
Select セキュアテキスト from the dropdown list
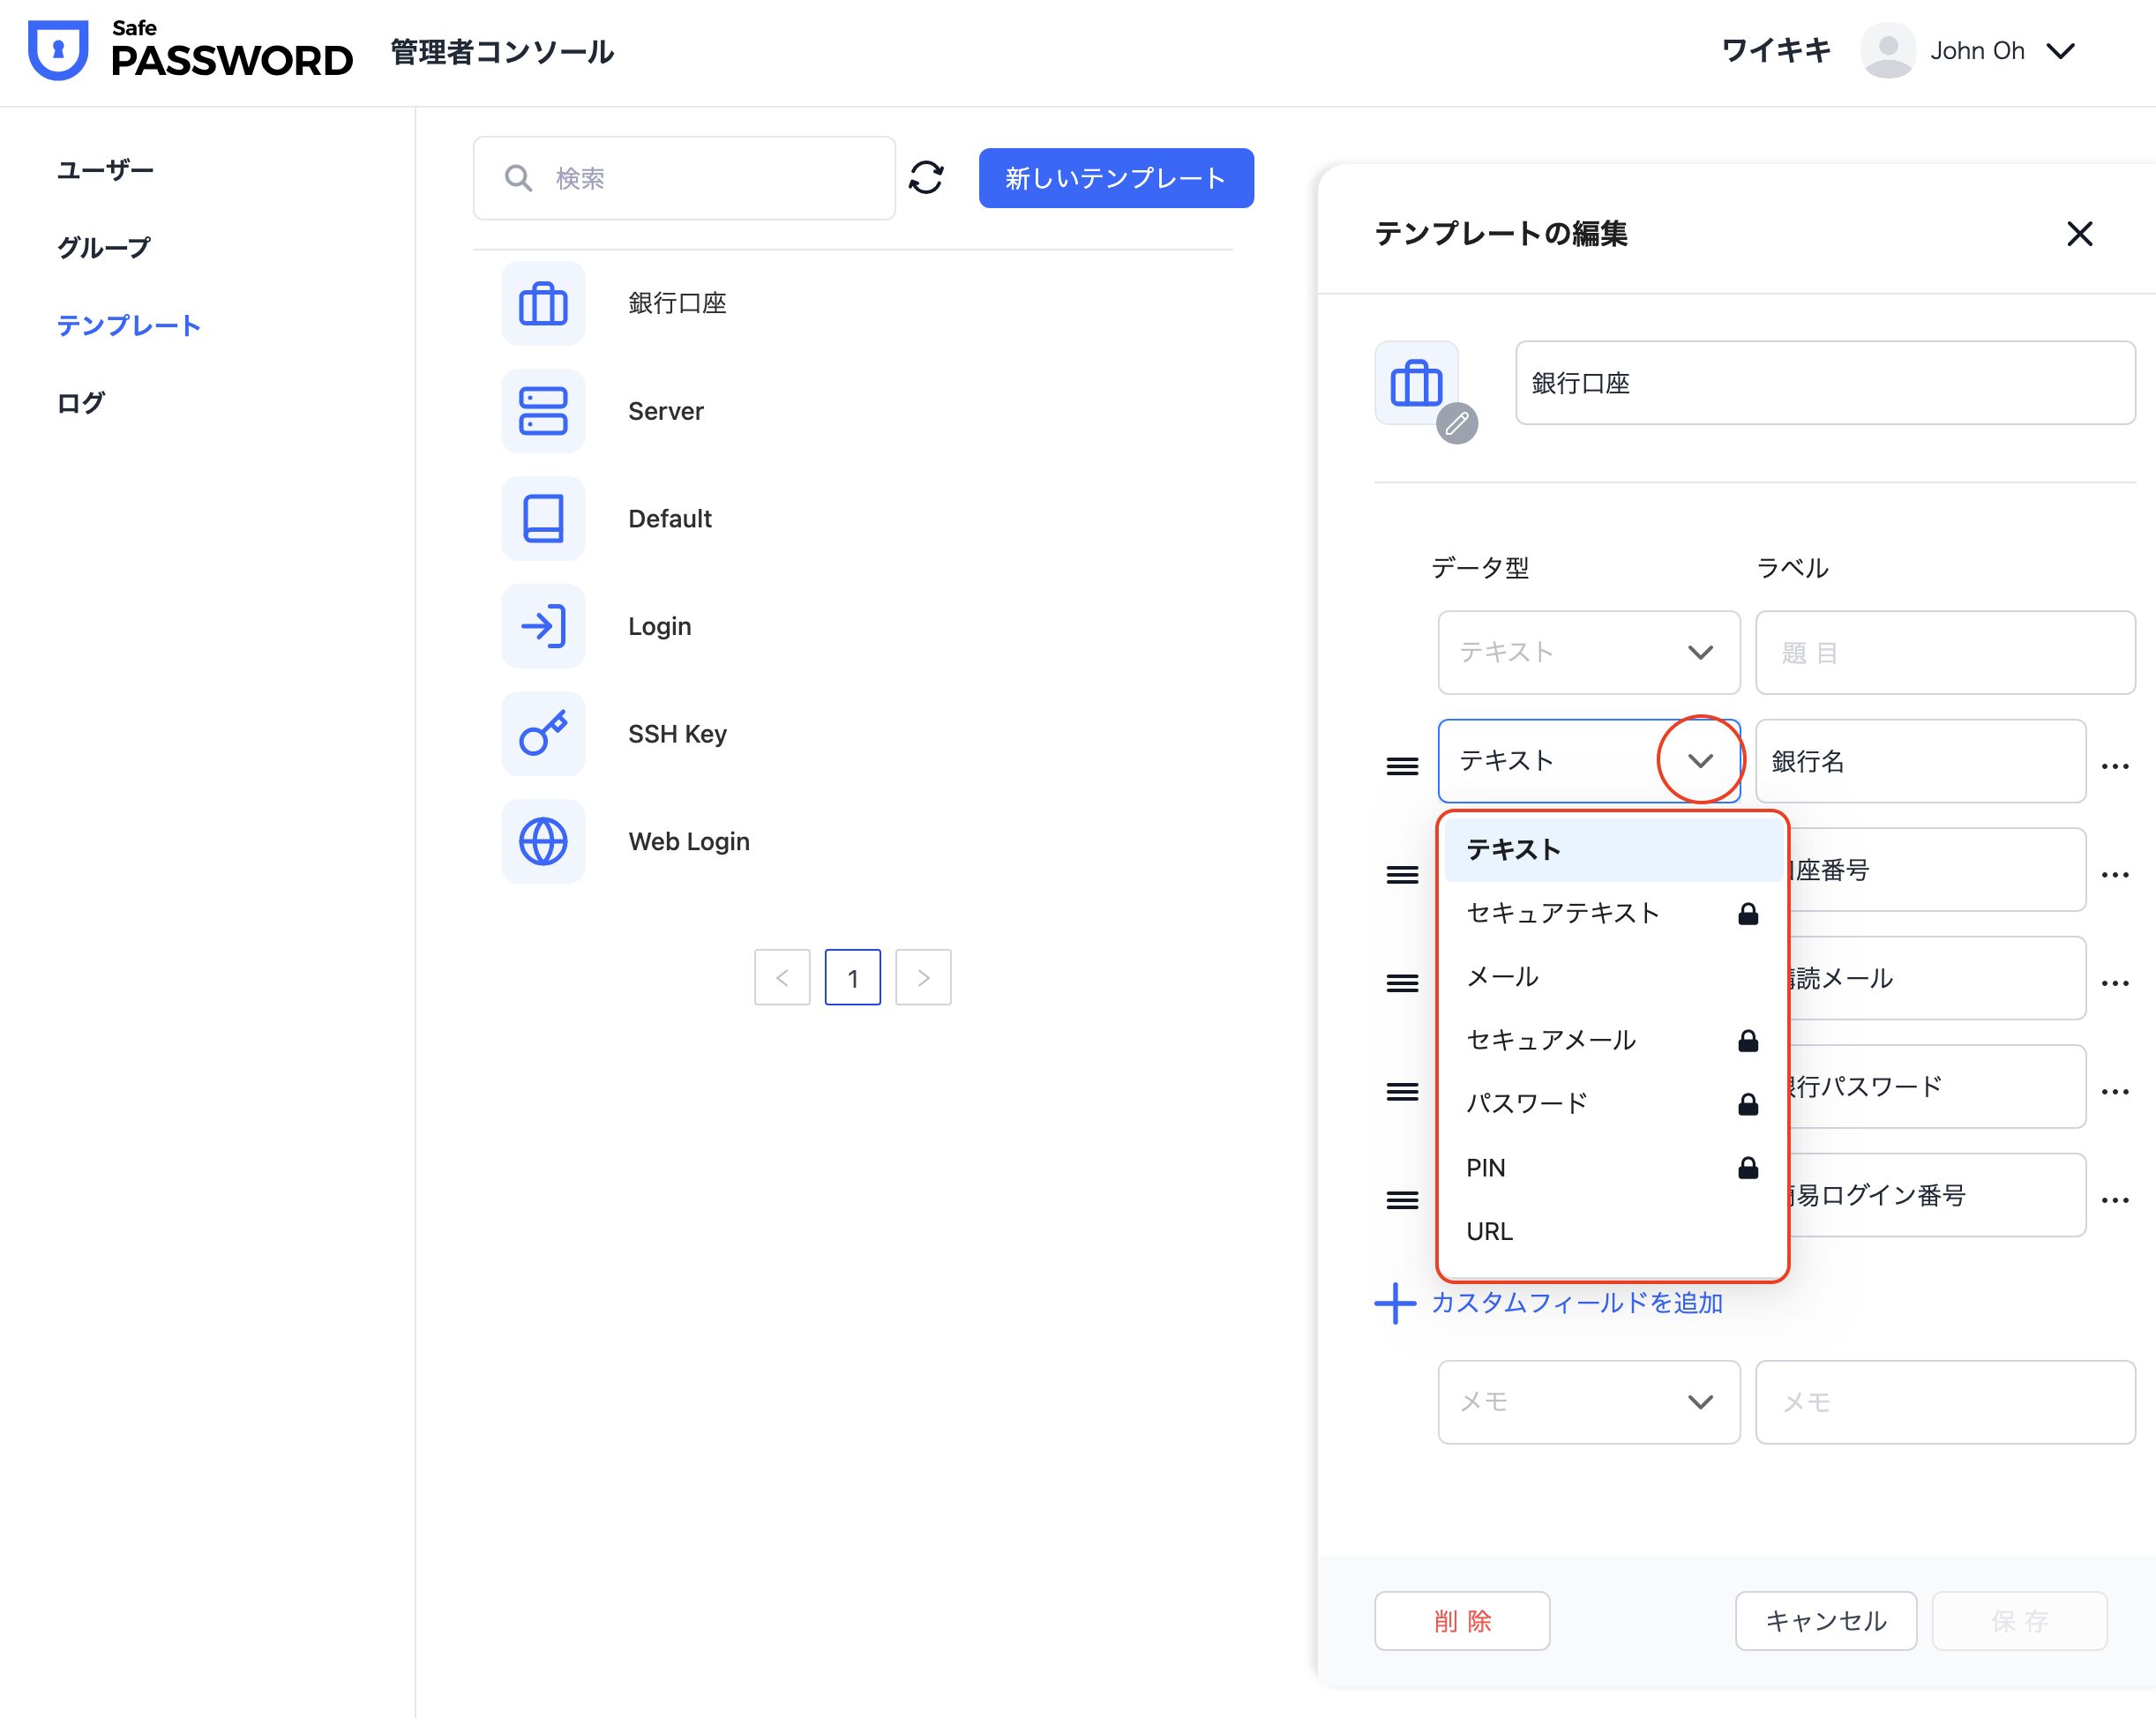[1562, 913]
